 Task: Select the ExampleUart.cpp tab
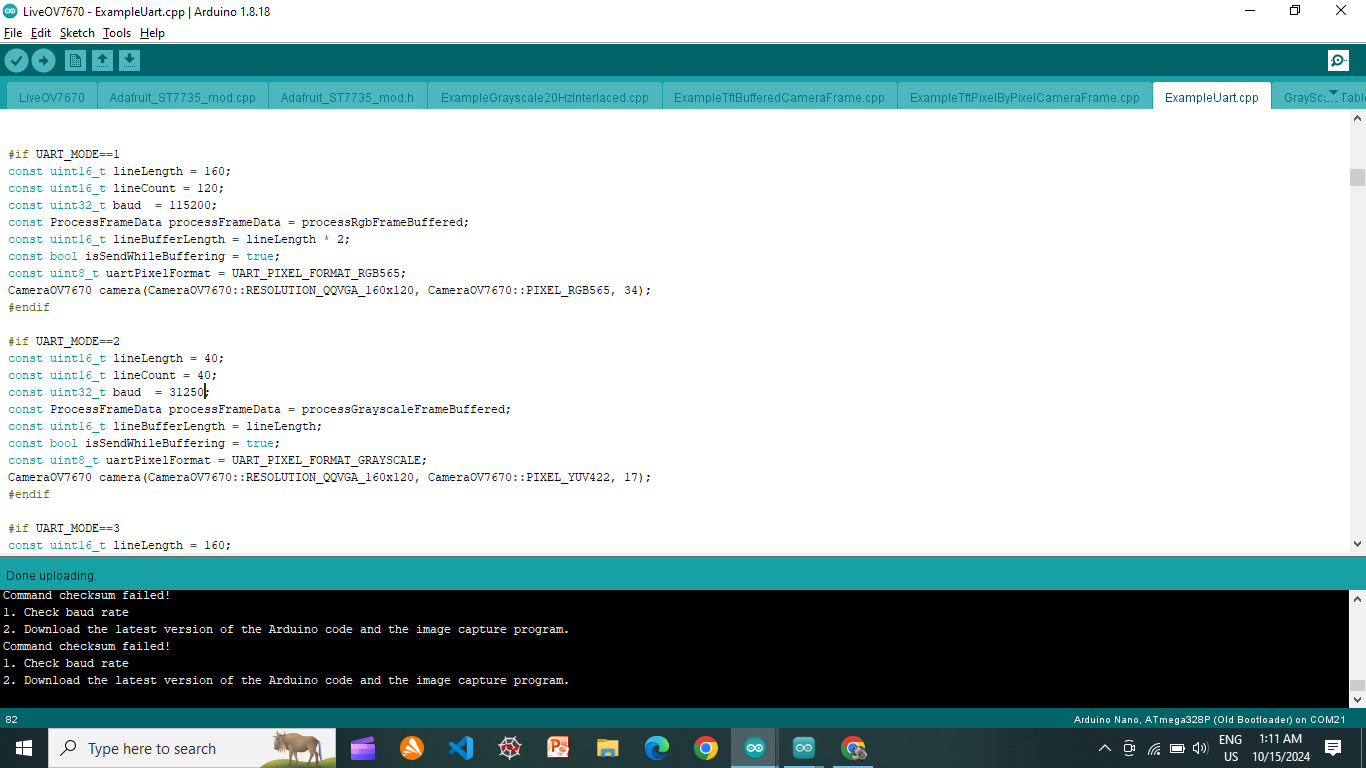(x=1212, y=97)
